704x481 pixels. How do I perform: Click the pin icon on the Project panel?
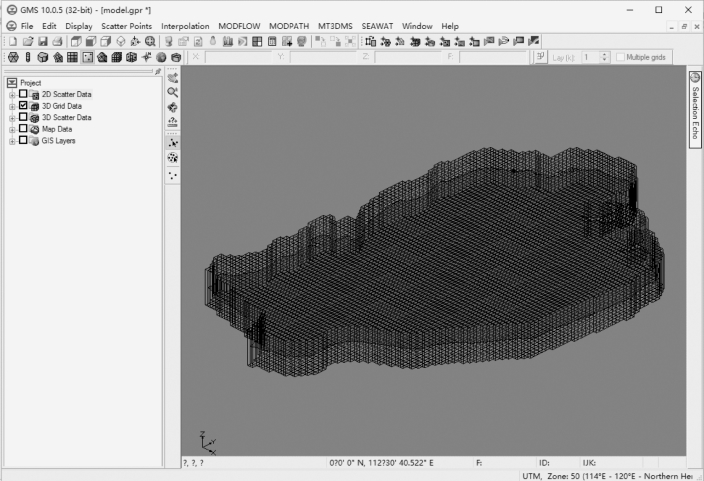pos(157,71)
